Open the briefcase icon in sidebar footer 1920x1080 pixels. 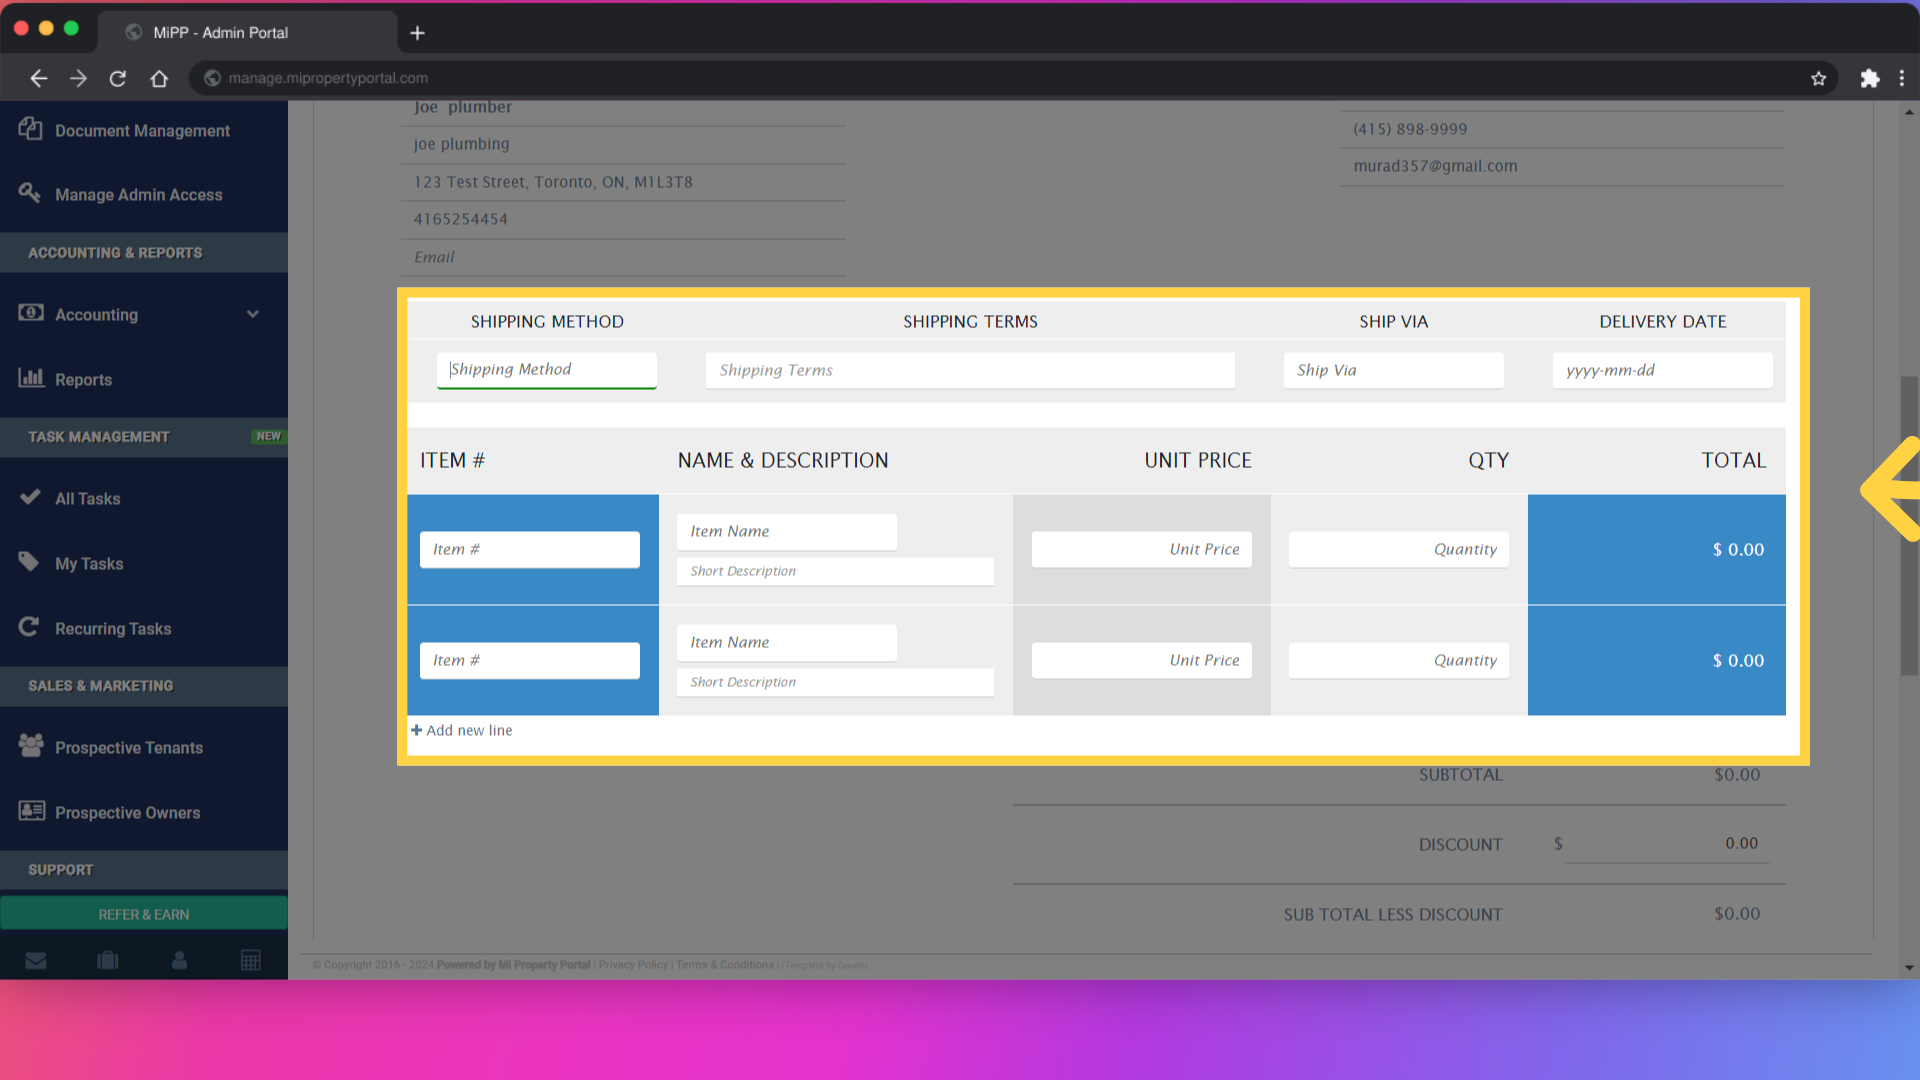pos(108,960)
